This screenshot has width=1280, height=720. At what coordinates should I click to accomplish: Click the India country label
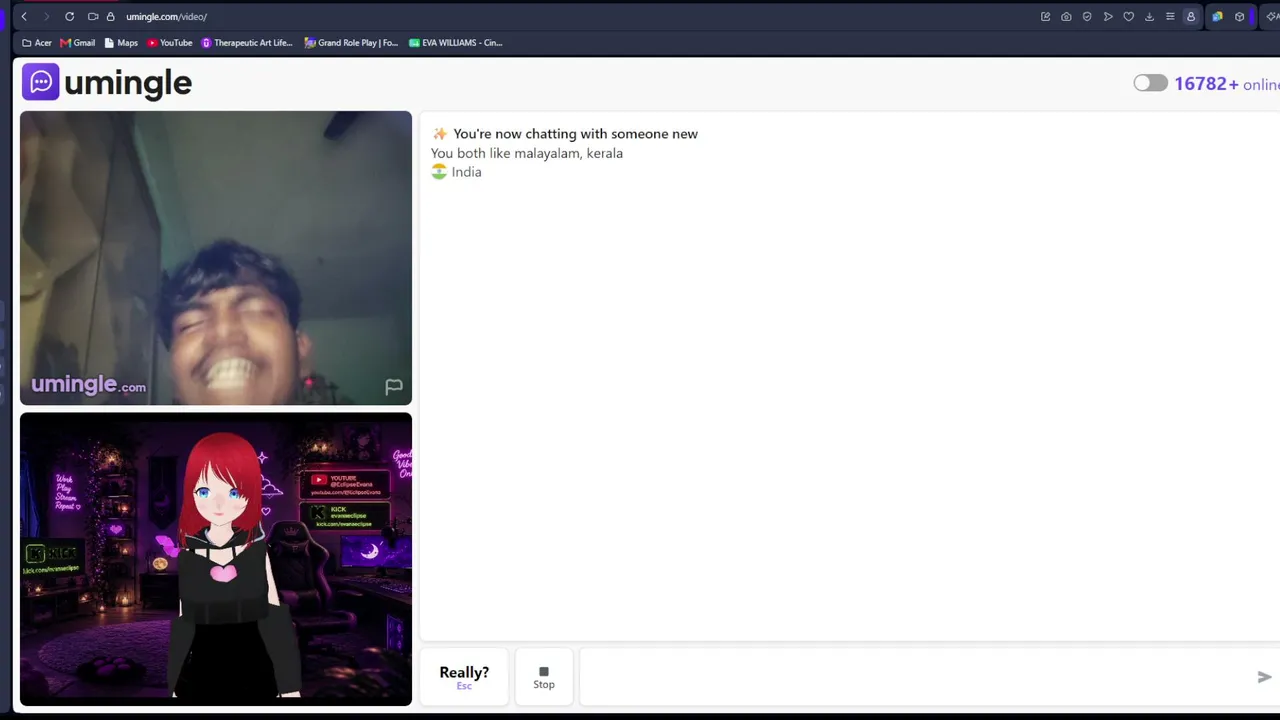[x=457, y=172]
